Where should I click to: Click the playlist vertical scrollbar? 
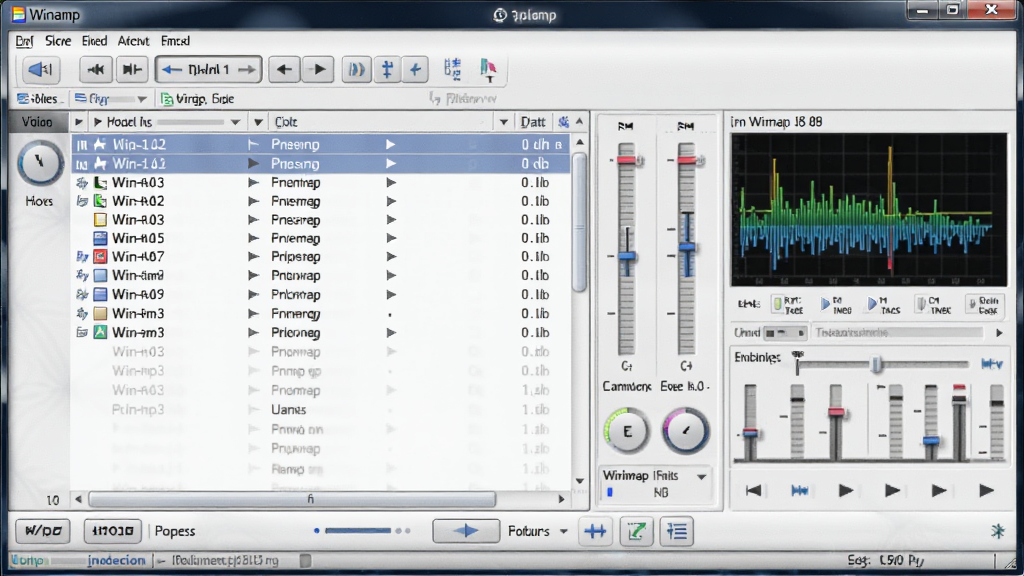(579, 312)
